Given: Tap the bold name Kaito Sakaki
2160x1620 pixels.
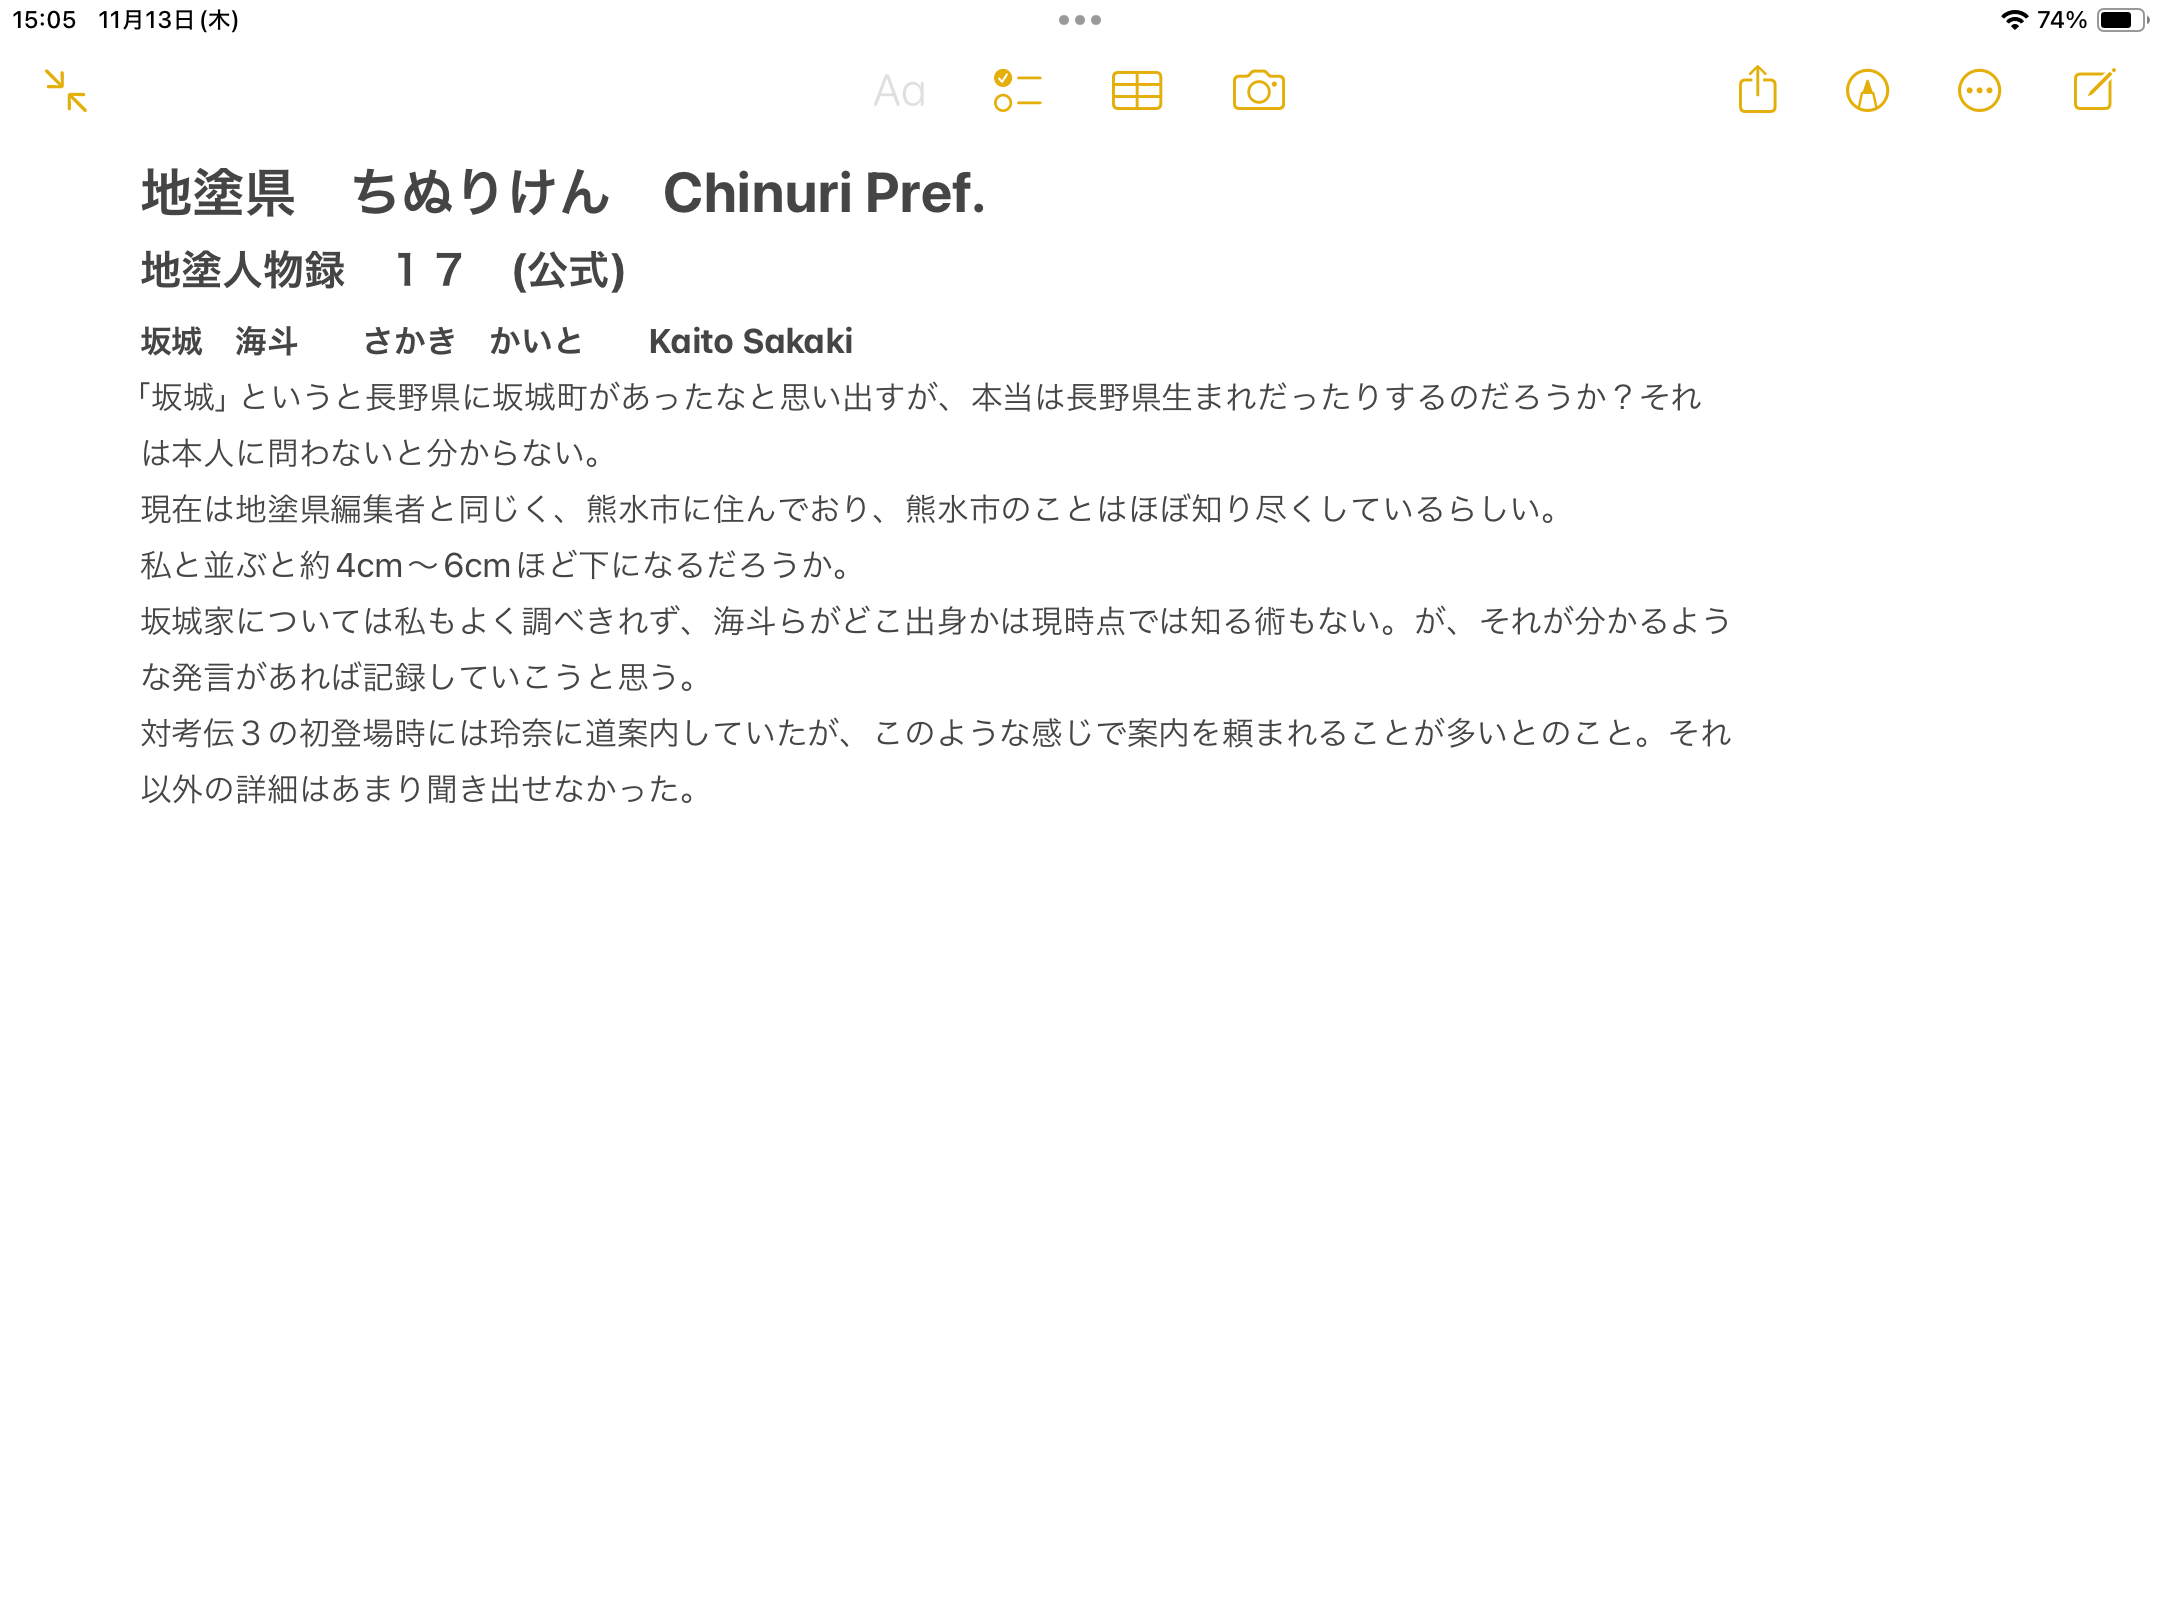Looking at the screenshot, I should click(750, 342).
